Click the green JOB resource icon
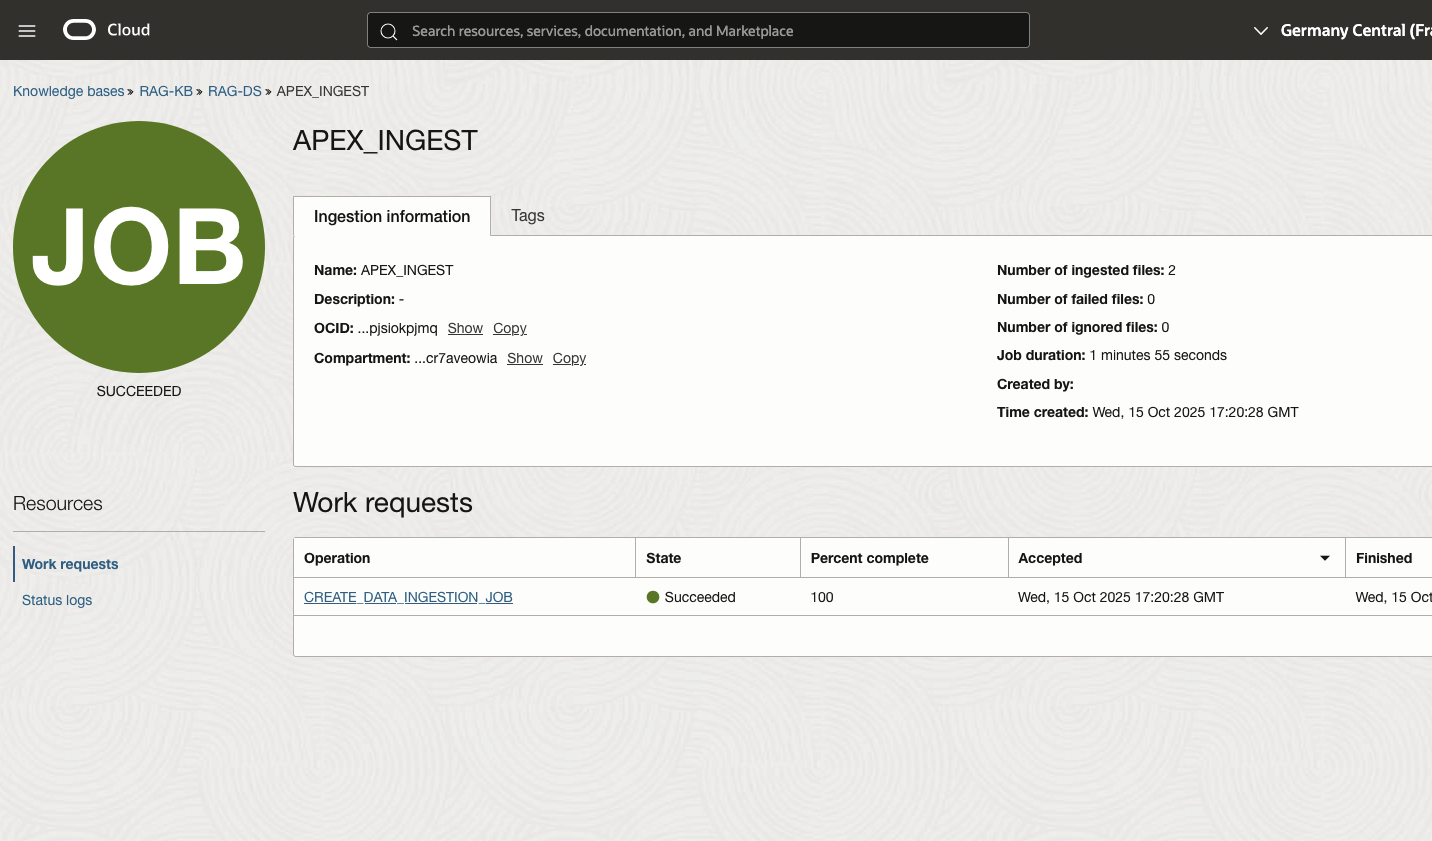1432x841 pixels. (x=138, y=246)
